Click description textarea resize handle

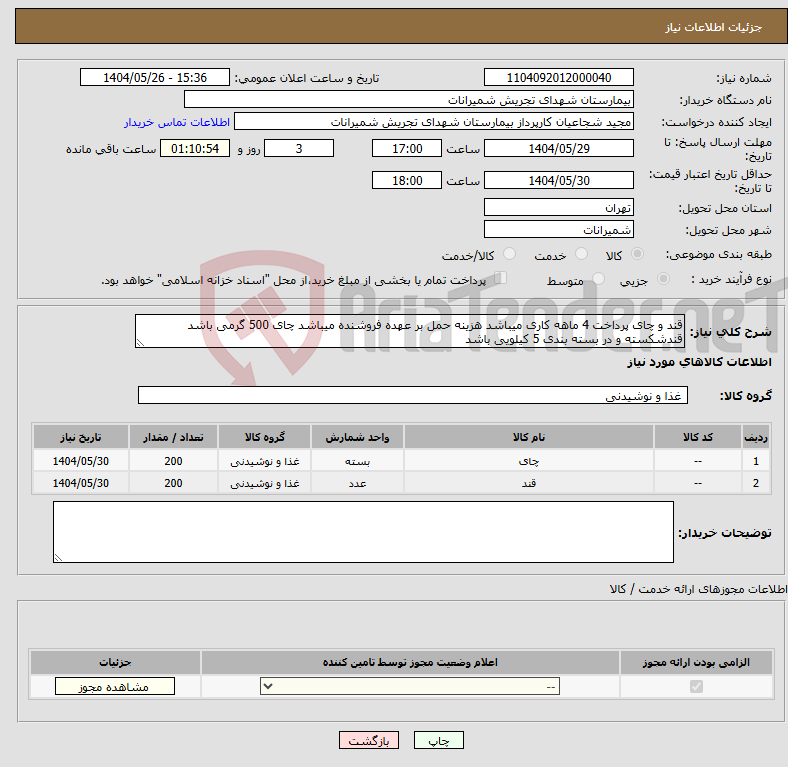pyautogui.click(x=140, y=343)
